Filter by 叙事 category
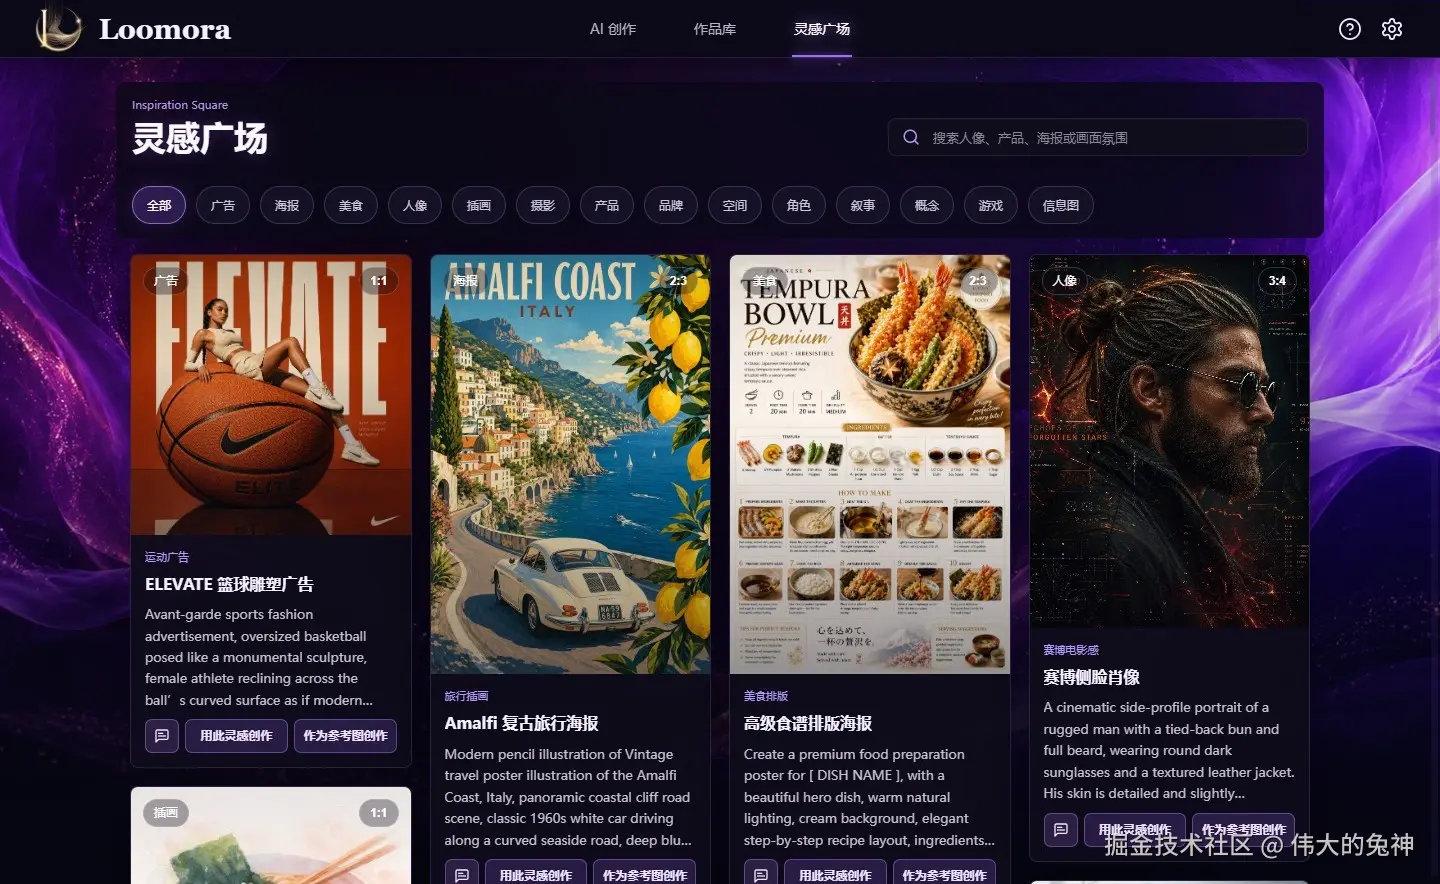Viewport: 1440px width, 884px height. [863, 205]
